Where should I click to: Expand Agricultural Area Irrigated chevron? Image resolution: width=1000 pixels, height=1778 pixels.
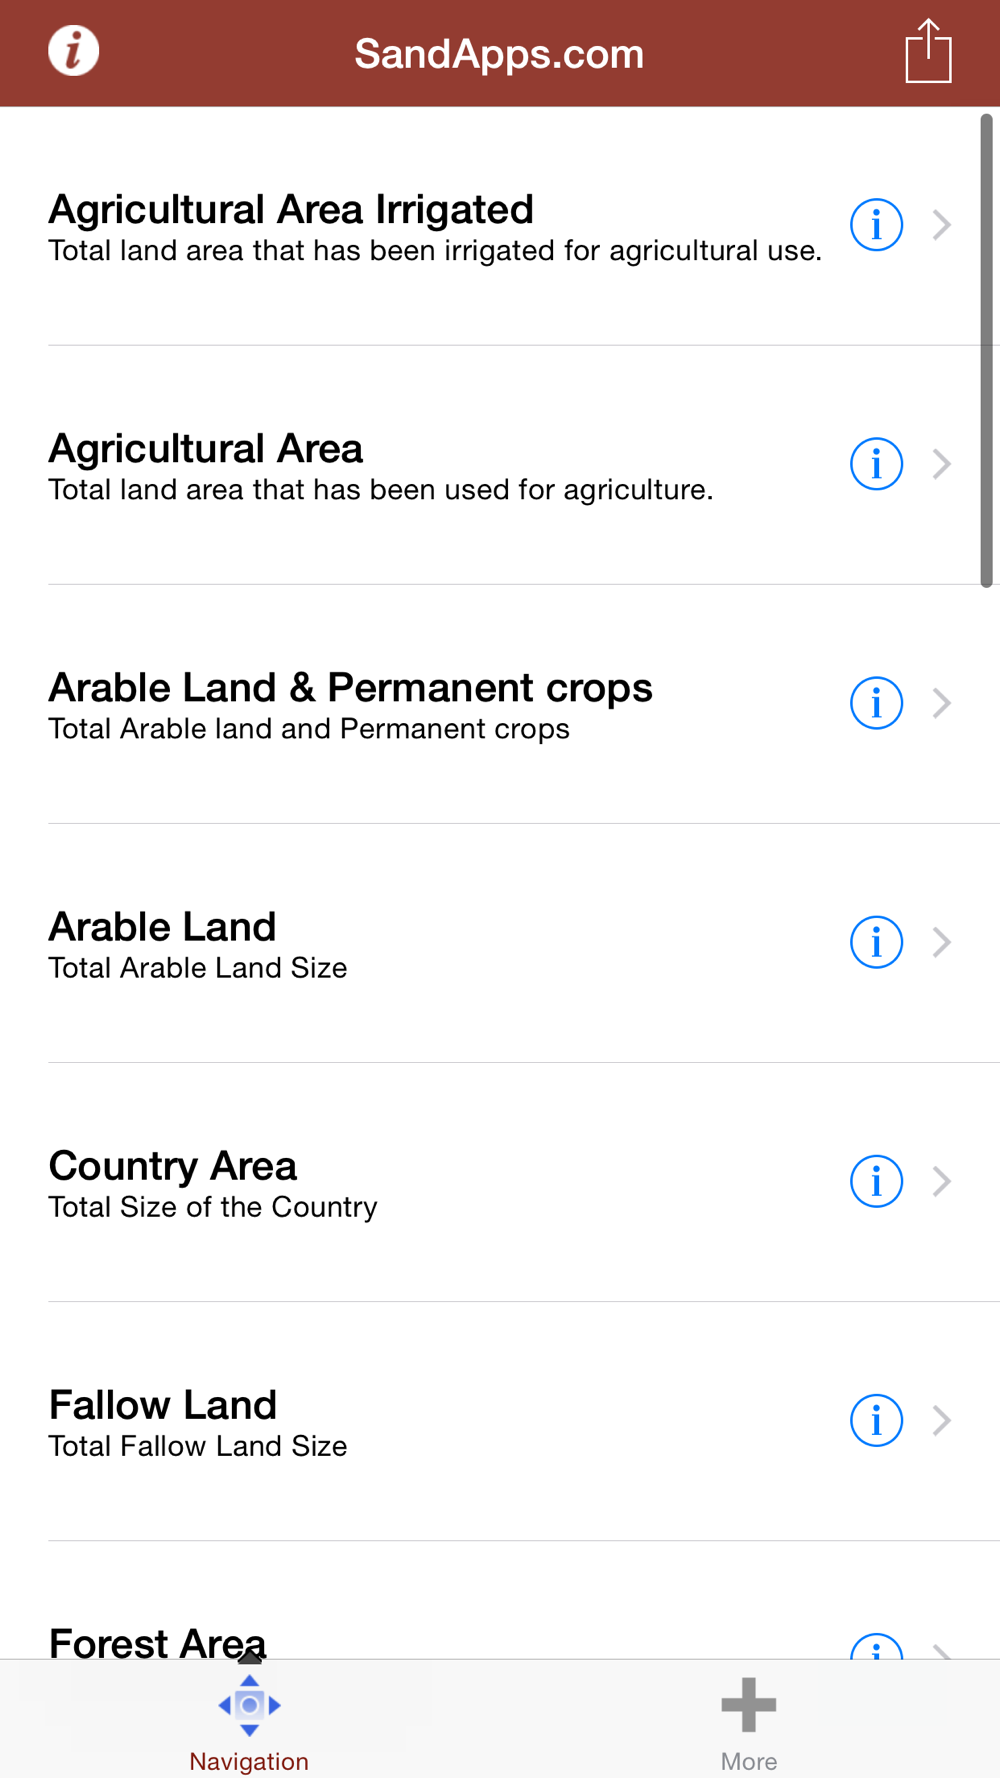pyautogui.click(x=941, y=225)
